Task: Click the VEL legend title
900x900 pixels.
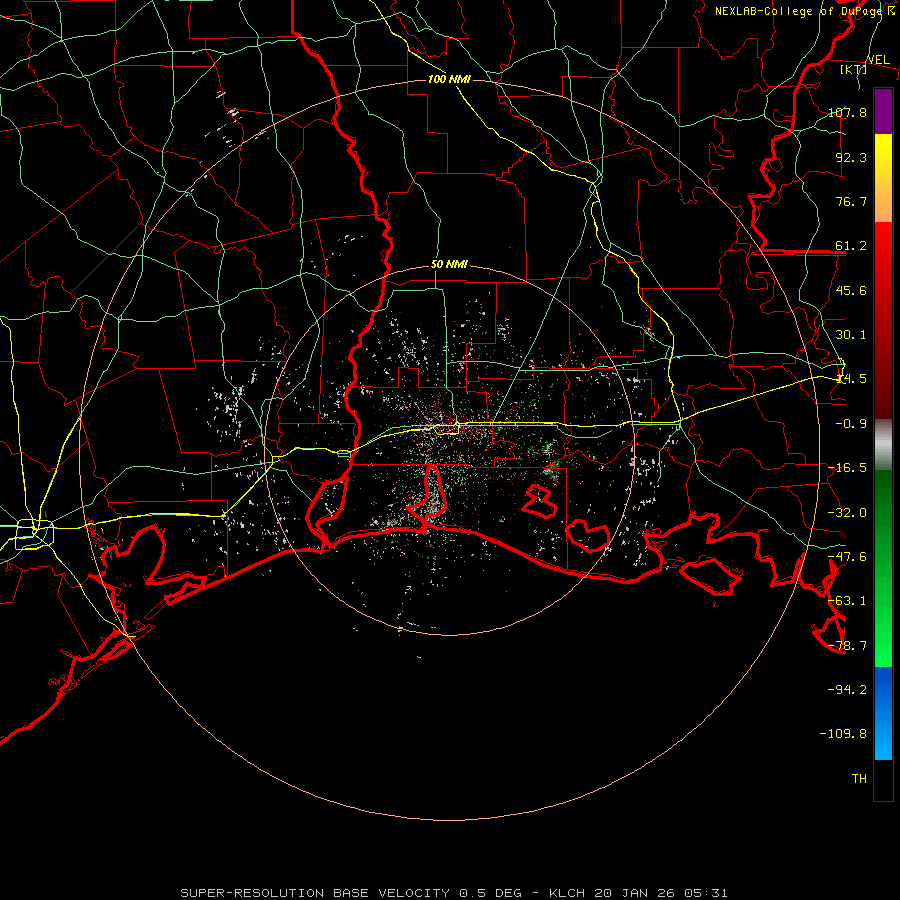Action: (x=878, y=60)
